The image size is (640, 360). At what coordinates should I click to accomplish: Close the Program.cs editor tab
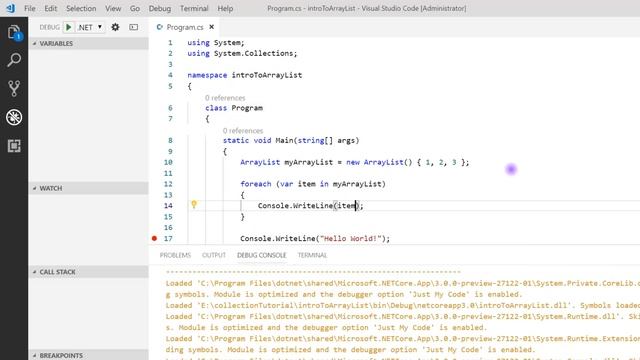click(x=211, y=27)
